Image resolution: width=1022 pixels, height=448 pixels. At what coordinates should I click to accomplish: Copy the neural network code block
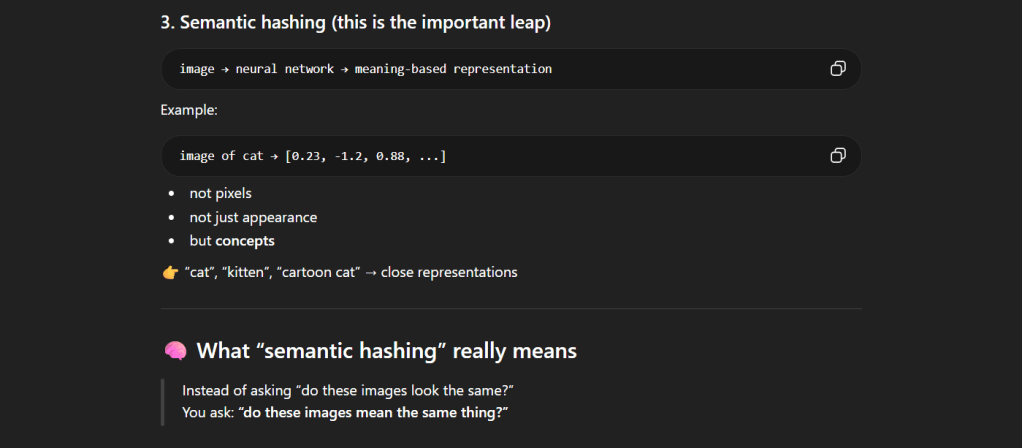click(838, 69)
